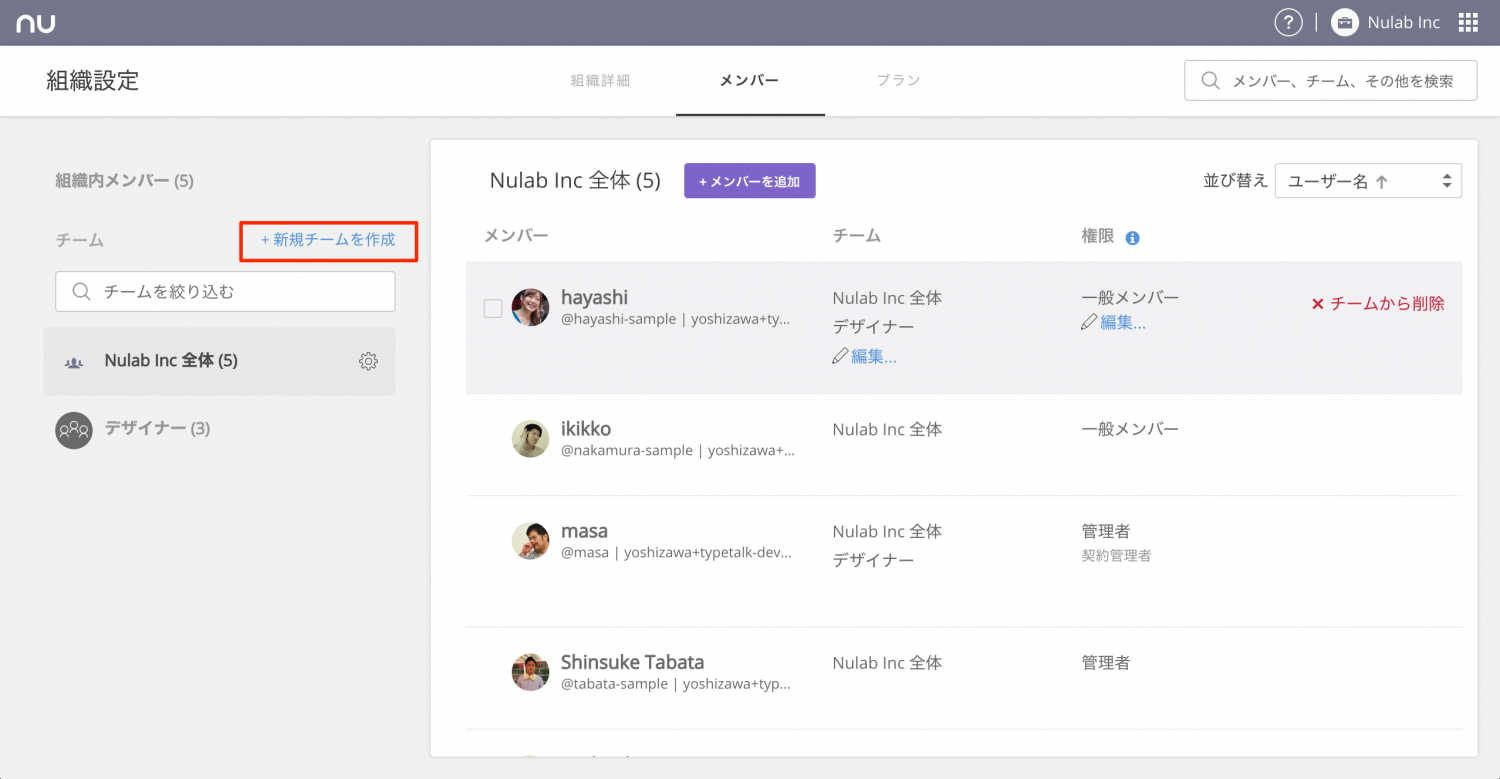Click the info icon next to 権限
The image size is (1500, 779).
[1133, 238]
